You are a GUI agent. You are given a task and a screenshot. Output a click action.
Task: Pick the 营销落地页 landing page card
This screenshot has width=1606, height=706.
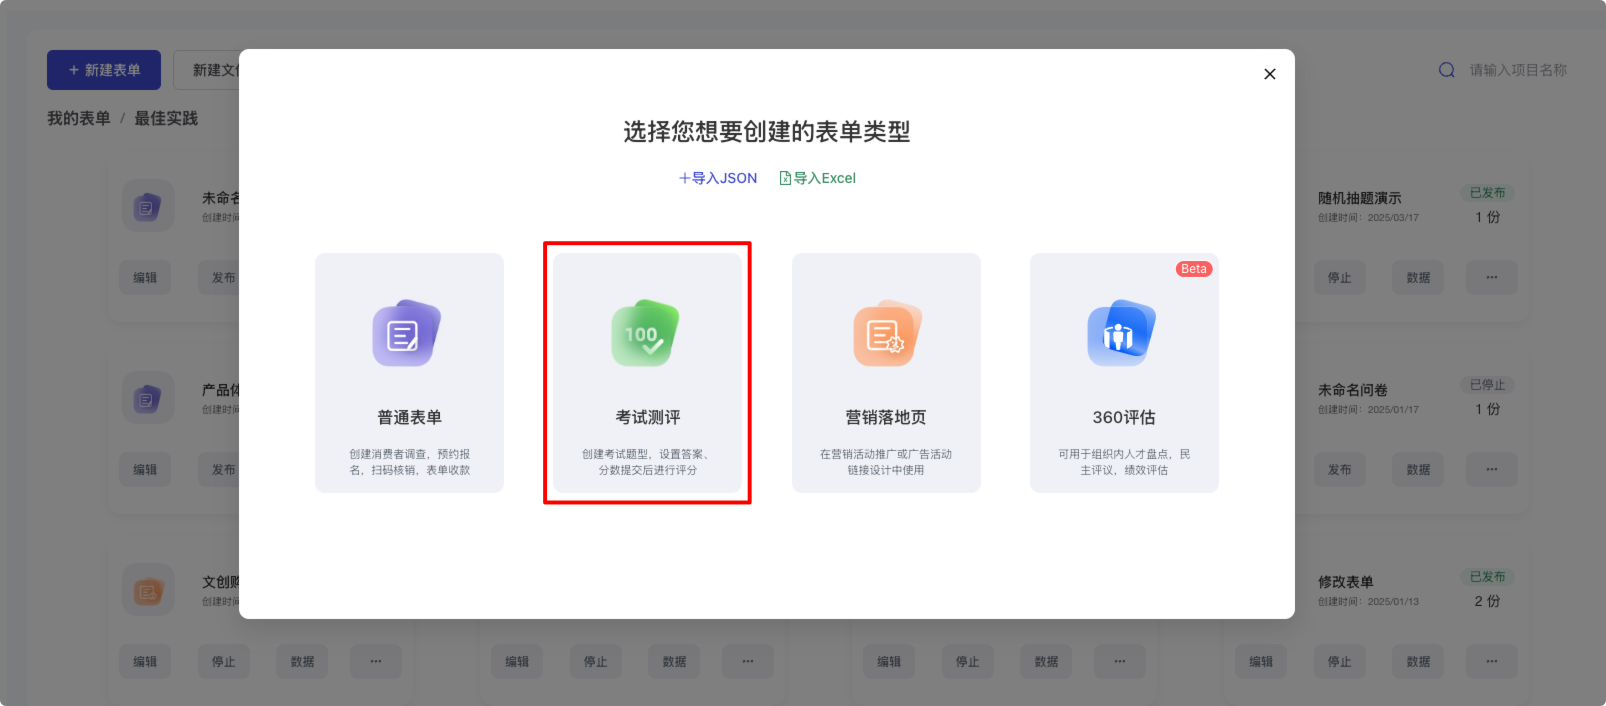[x=886, y=372]
